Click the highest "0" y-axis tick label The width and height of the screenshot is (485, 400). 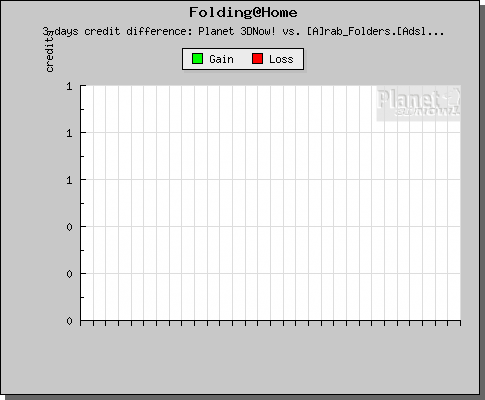[x=69, y=227]
